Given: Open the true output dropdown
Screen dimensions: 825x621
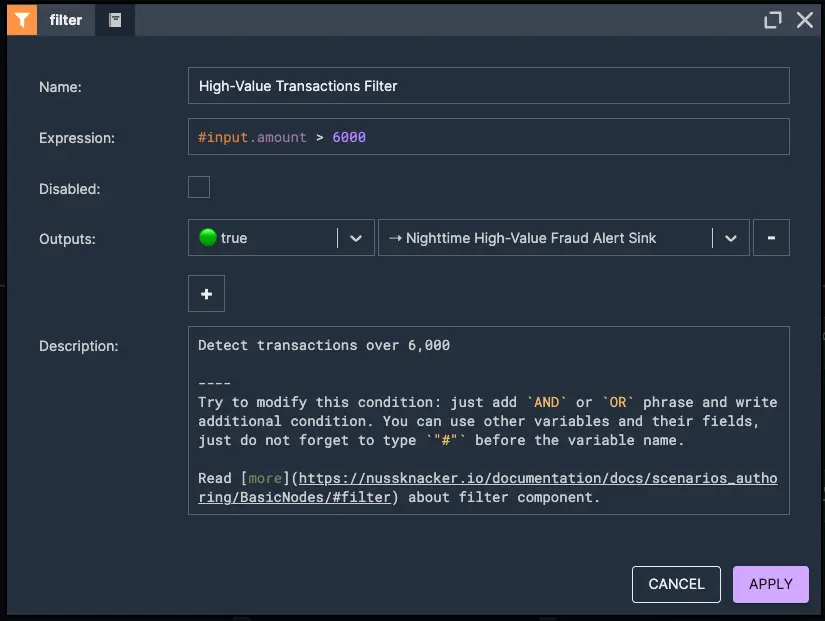Looking at the screenshot, I should click(x=281, y=238).
